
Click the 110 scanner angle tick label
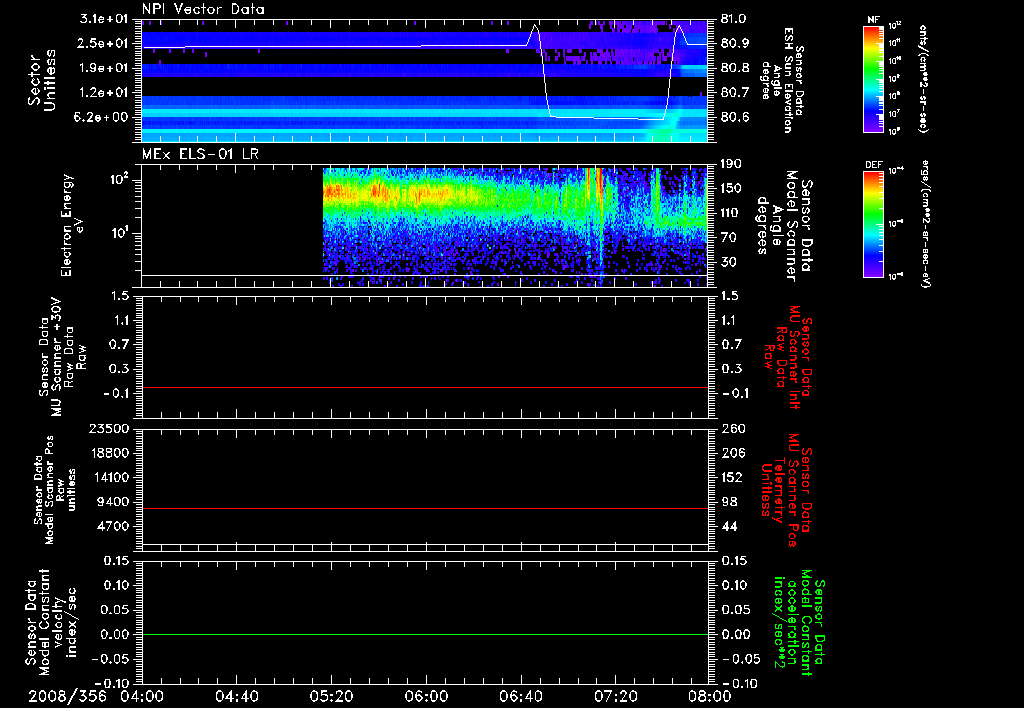731,213
